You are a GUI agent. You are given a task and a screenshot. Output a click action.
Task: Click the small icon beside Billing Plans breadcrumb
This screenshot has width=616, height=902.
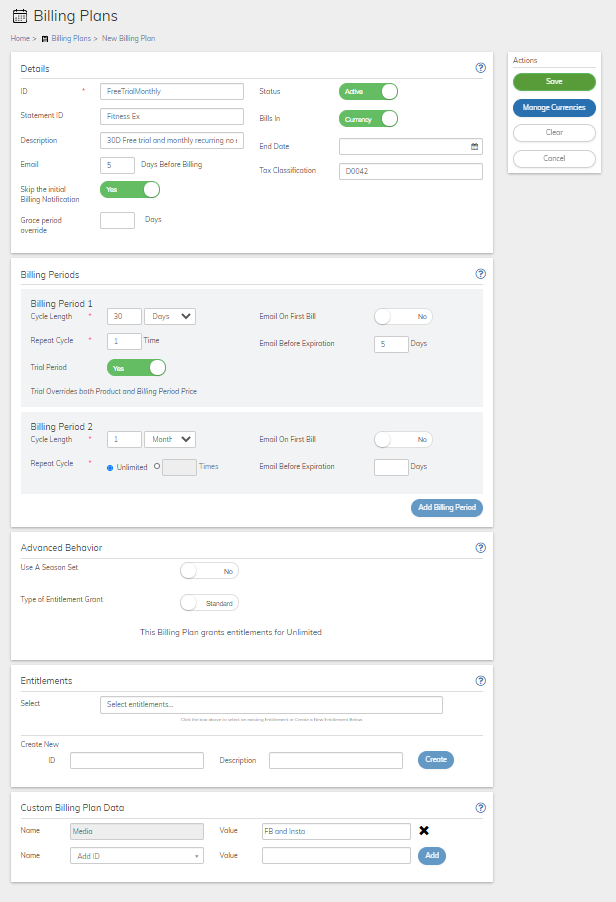(45, 39)
